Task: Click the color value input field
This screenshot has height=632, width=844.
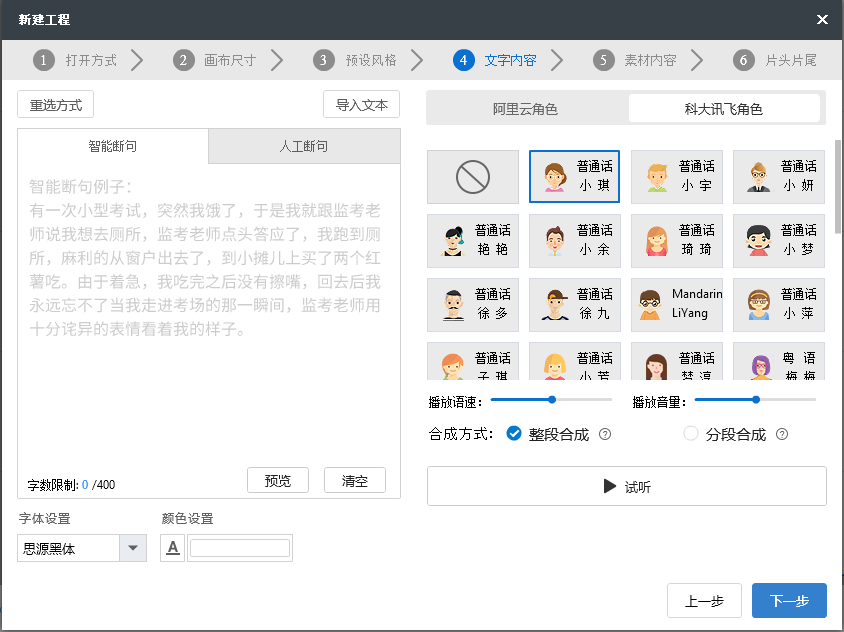Action: coord(240,548)
